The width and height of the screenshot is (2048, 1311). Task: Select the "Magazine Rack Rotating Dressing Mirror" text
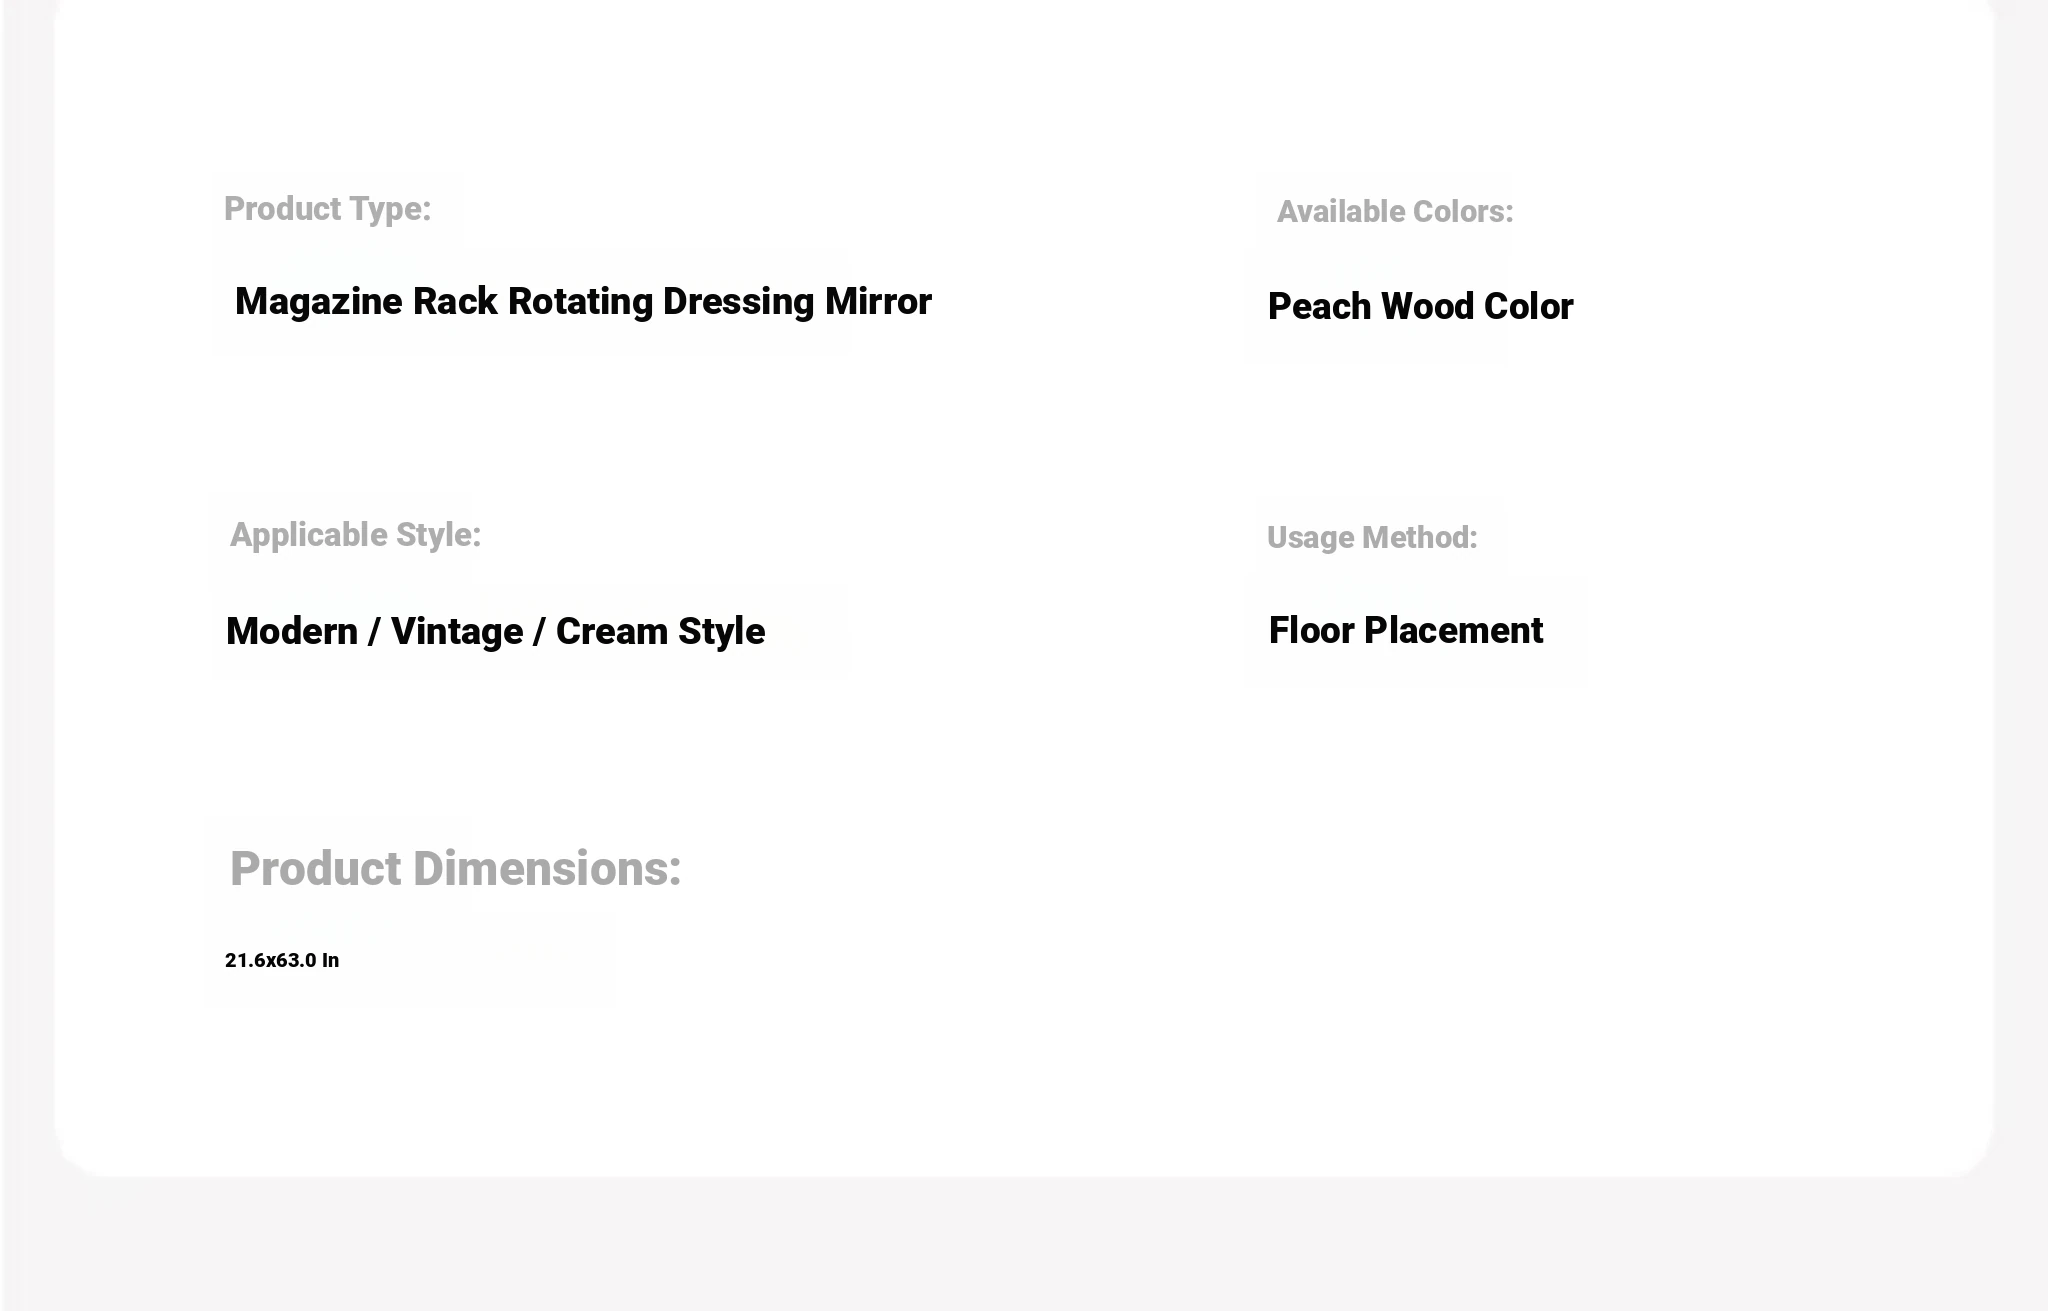[x=583, y=302]
